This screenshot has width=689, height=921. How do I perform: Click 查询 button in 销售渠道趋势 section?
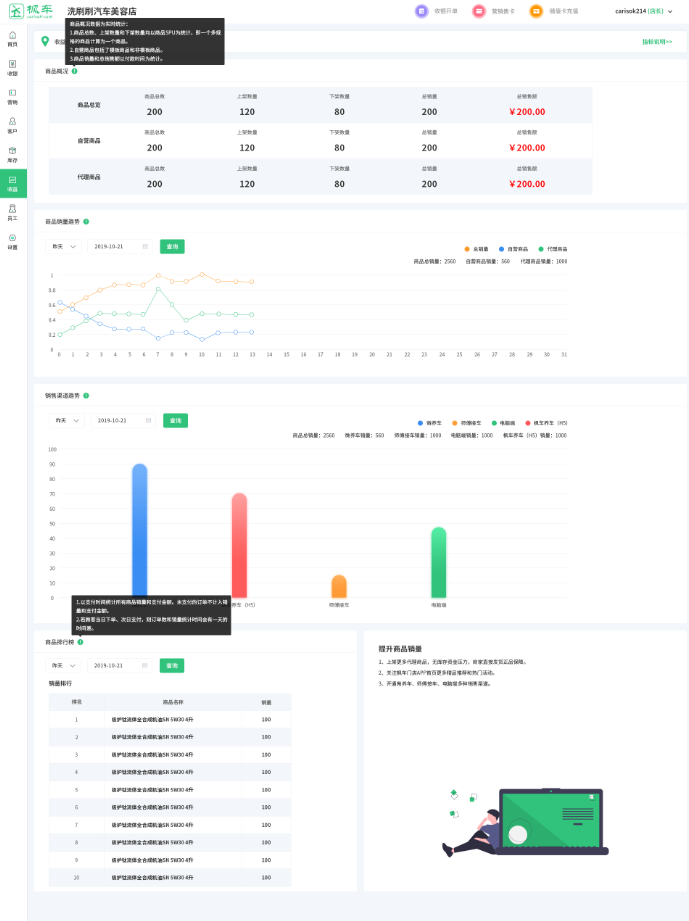[174, 421]
